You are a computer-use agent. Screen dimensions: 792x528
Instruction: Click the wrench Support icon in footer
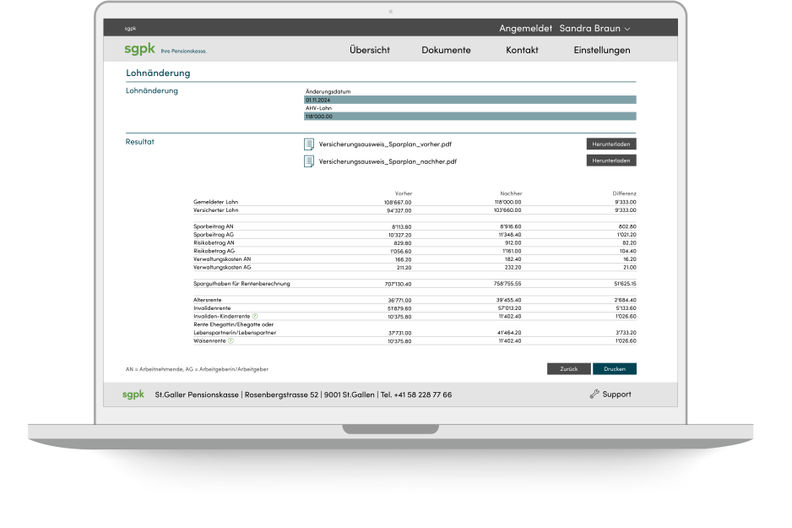point(594,394)
